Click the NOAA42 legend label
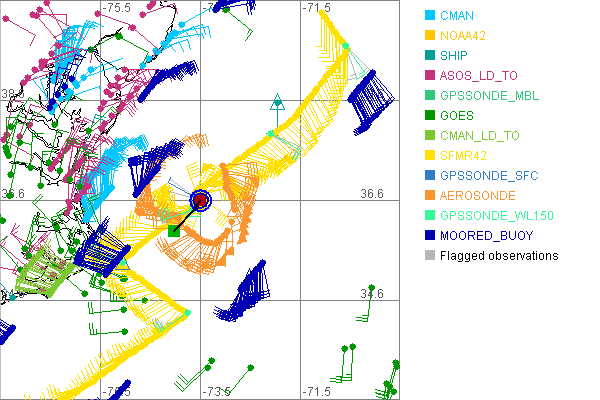Screen dimensions: 600x400 (x=464, y=36)
